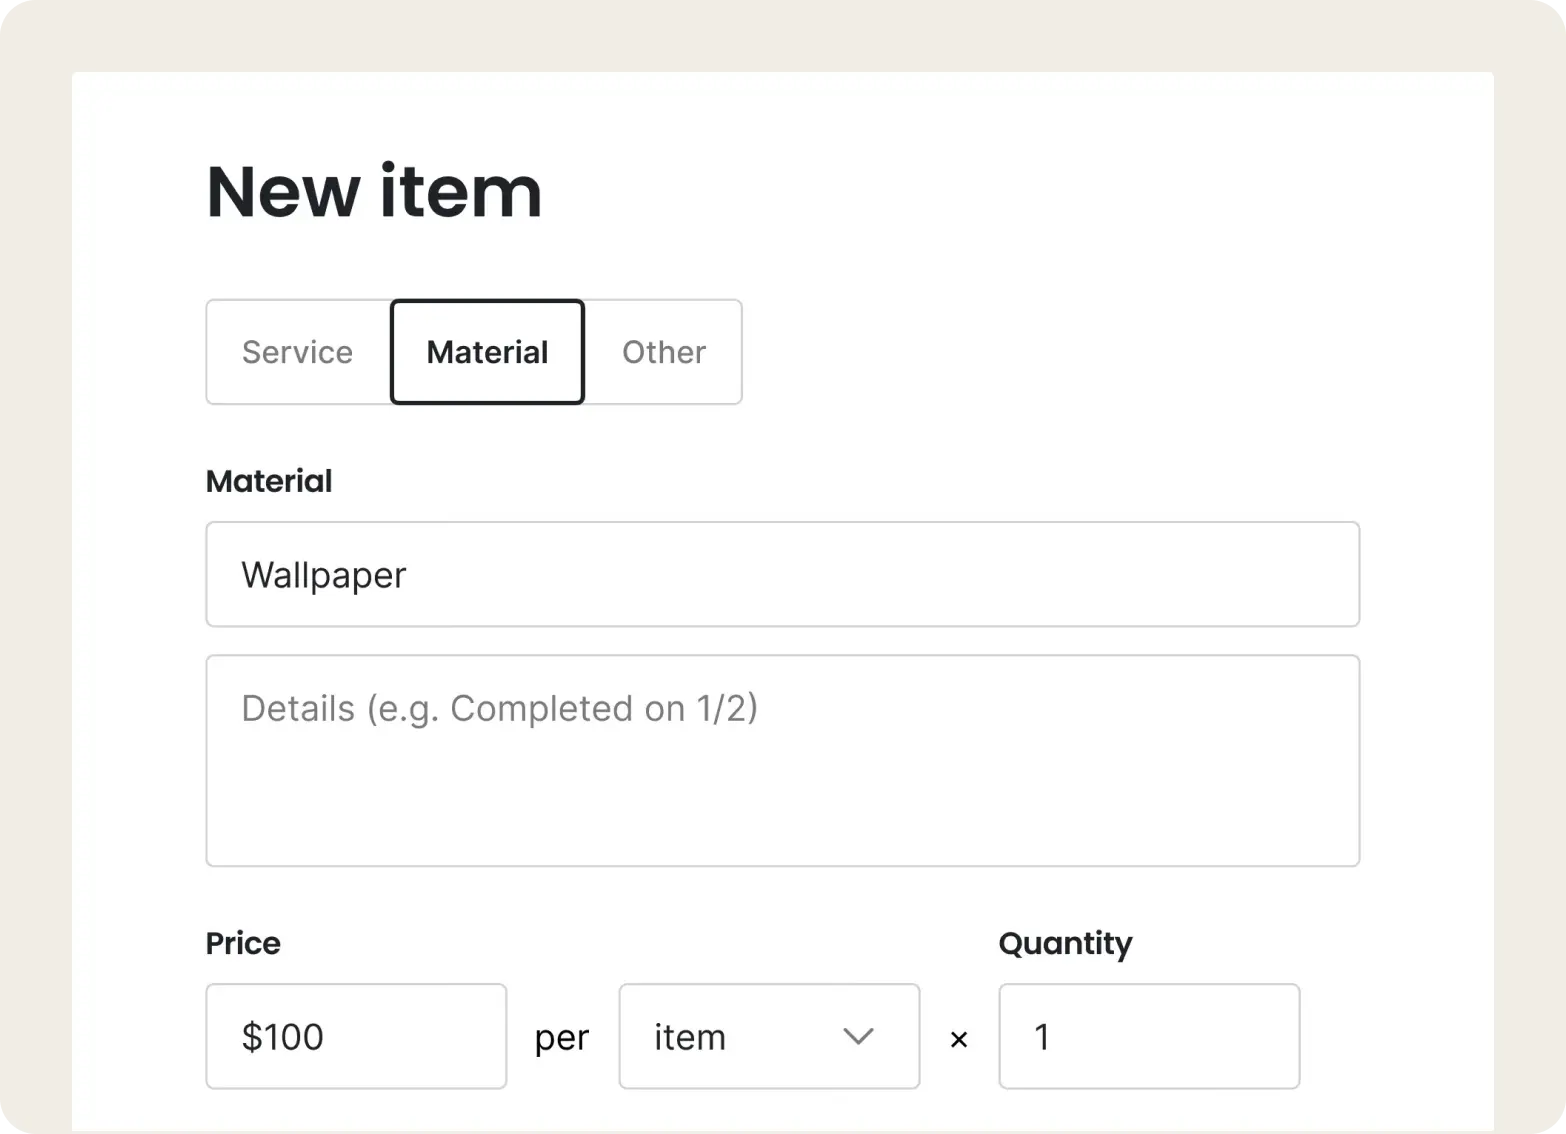Click the "Completed on 1/2" placeholder text

point(604,708)
